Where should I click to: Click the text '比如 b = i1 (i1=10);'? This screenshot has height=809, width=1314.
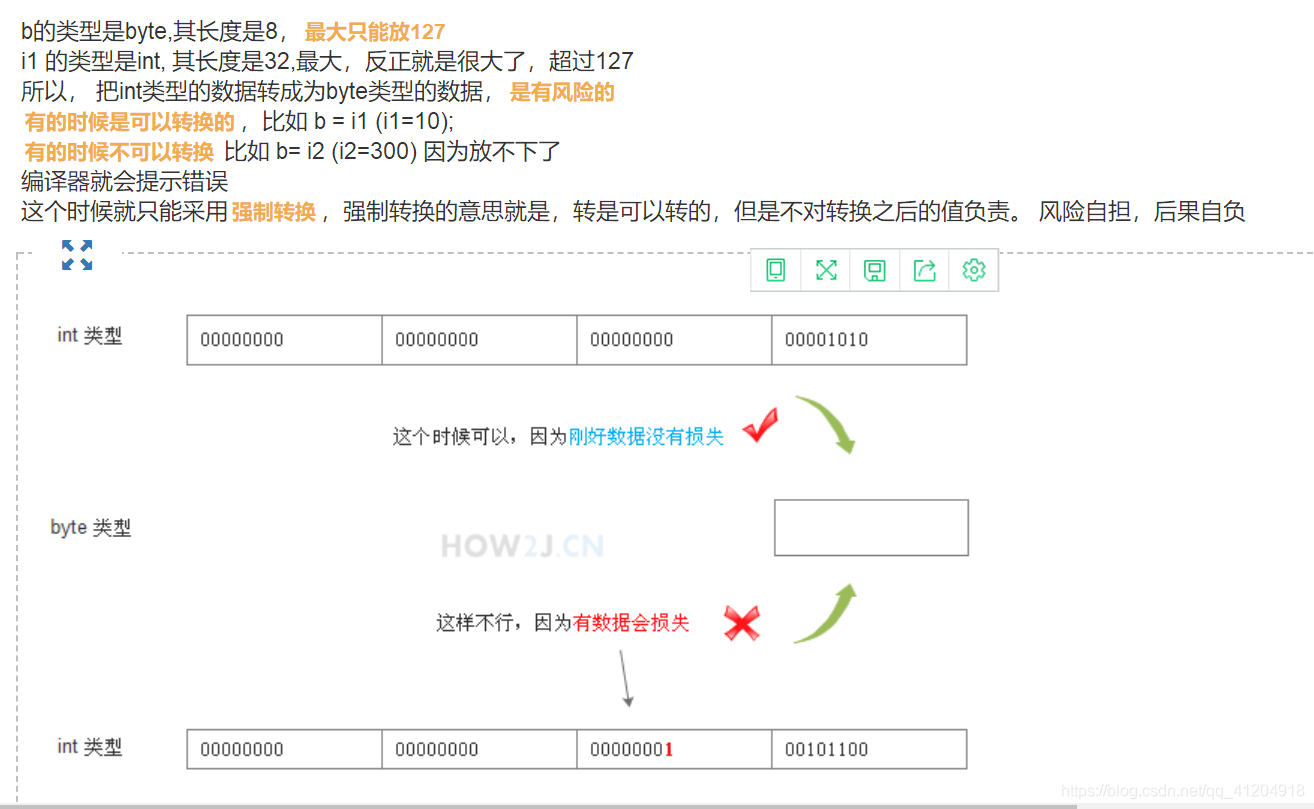pos(358,123)
